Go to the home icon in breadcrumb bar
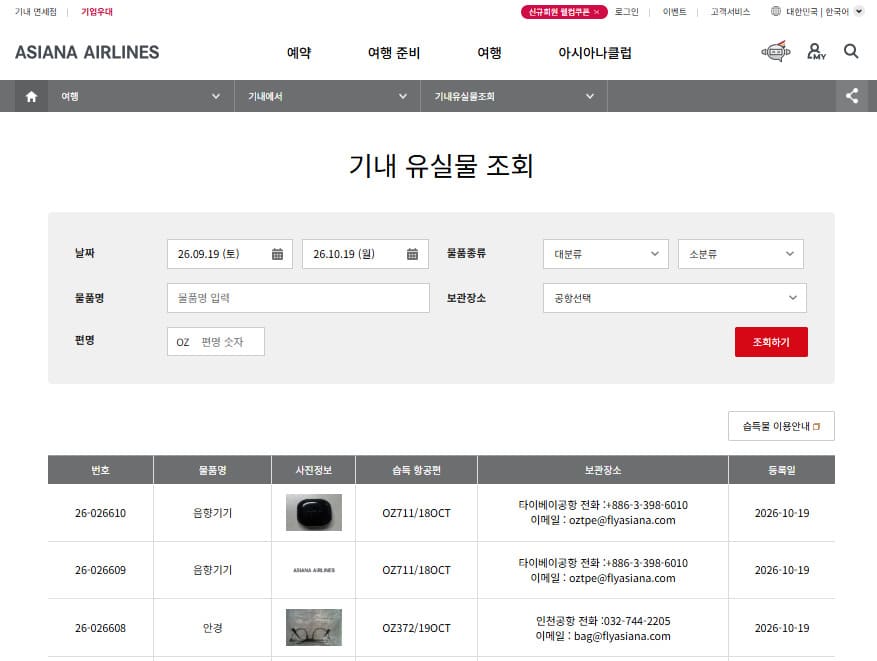The image size is (877, 661). tap(31, 96)
